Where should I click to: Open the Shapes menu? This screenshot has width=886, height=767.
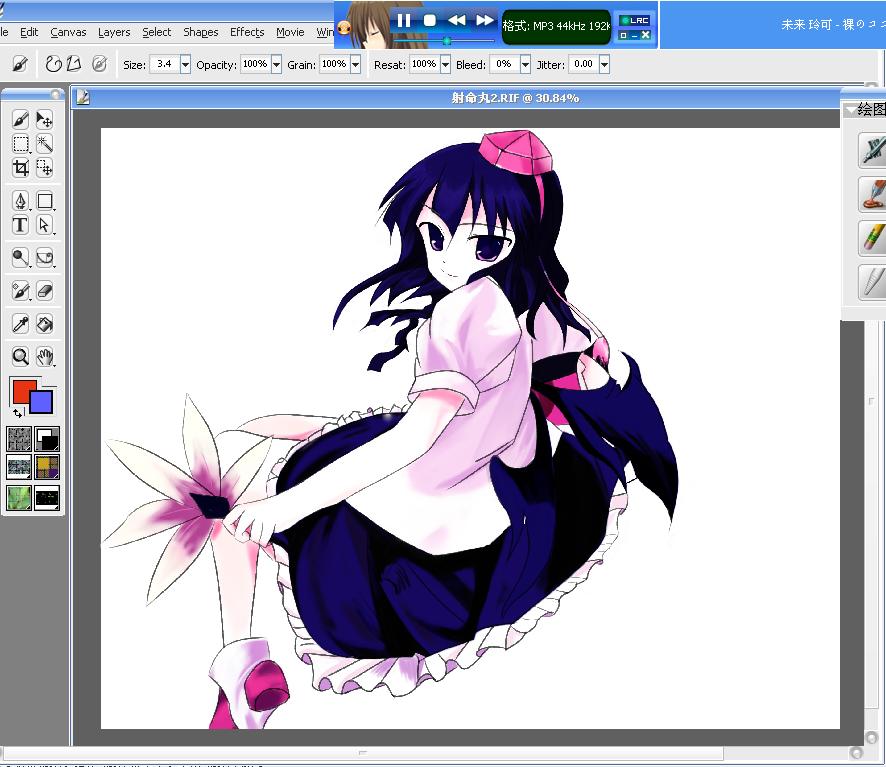click(x=201, y=32)
